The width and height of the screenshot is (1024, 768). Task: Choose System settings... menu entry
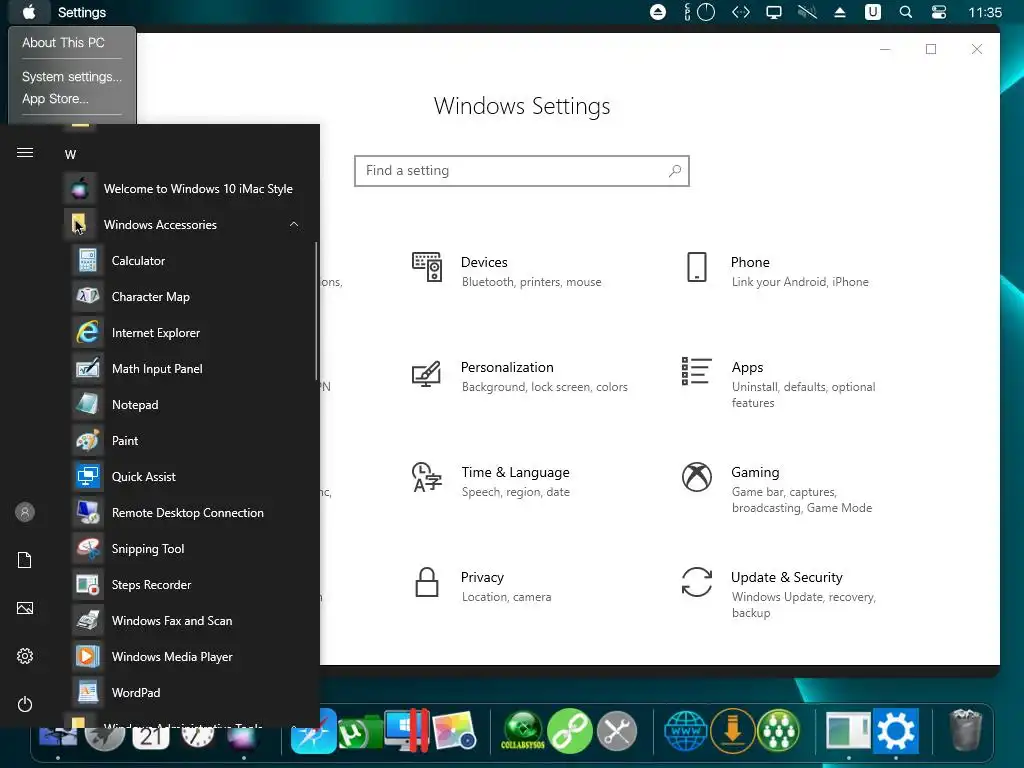[x=72, y=76]
